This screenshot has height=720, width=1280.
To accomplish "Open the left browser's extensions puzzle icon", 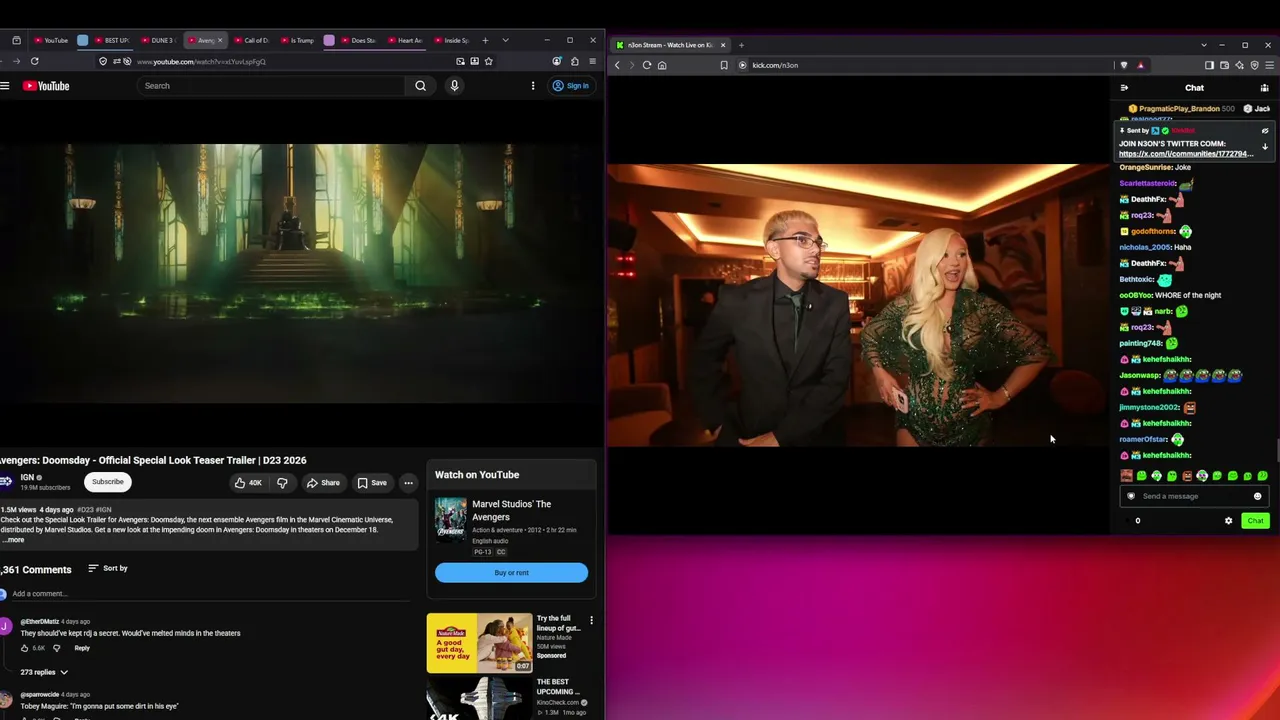I will click(574, 61).
